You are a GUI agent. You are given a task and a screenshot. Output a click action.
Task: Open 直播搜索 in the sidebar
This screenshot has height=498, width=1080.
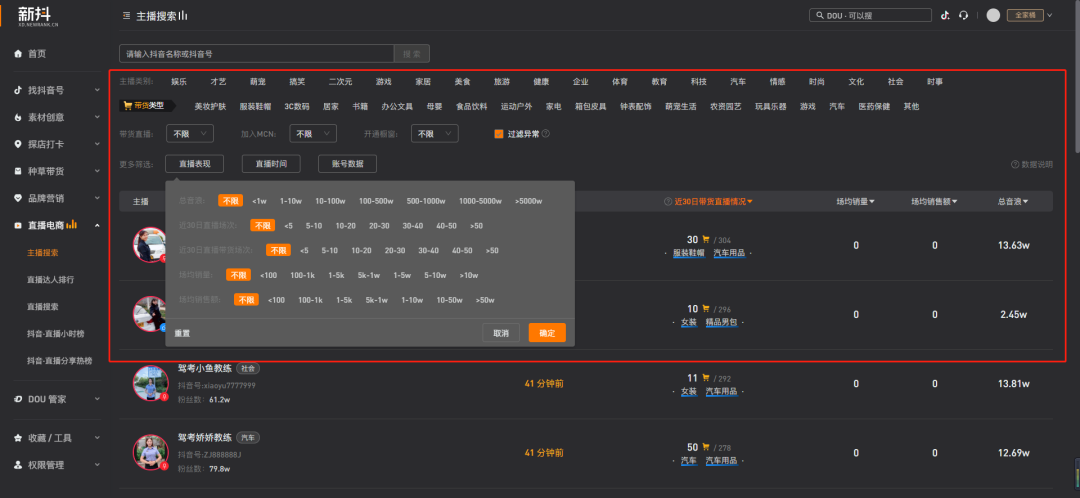[x=42, y=307]
